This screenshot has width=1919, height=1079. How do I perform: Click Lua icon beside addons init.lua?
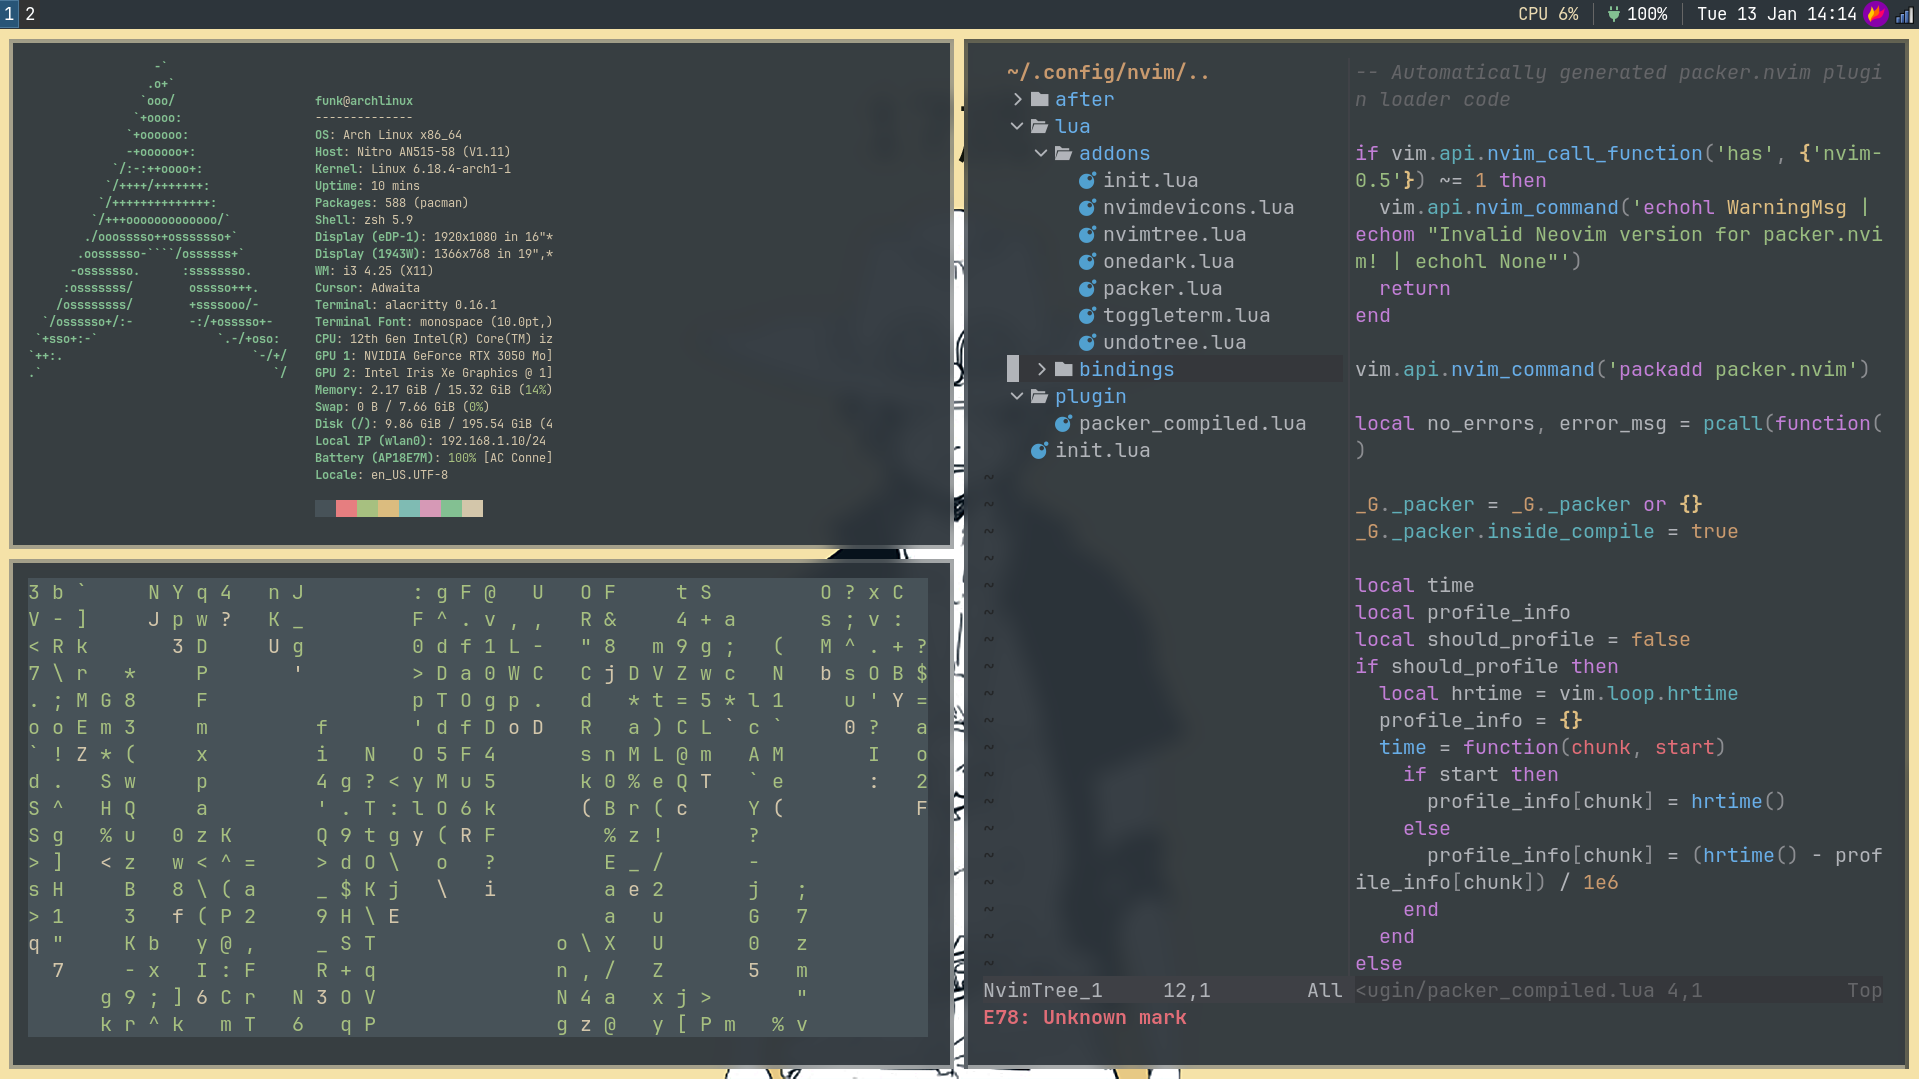pos(1087,180)
